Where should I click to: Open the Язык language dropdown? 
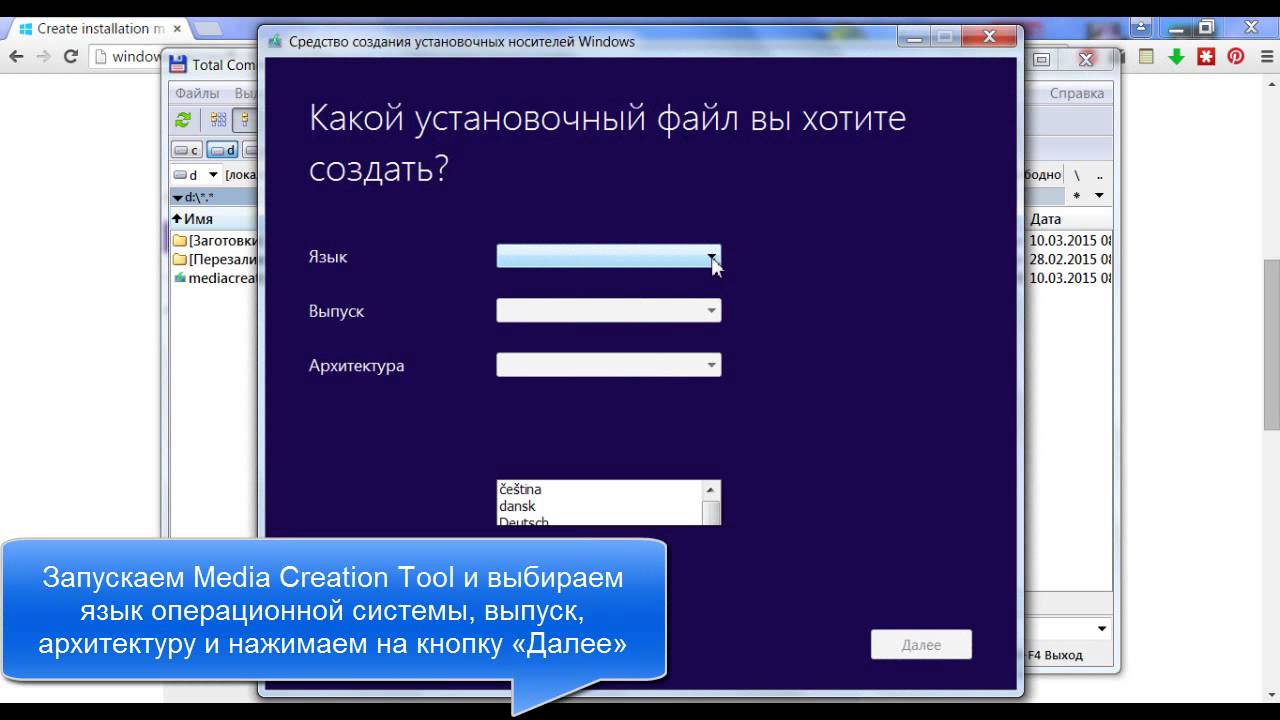[609, 256]
